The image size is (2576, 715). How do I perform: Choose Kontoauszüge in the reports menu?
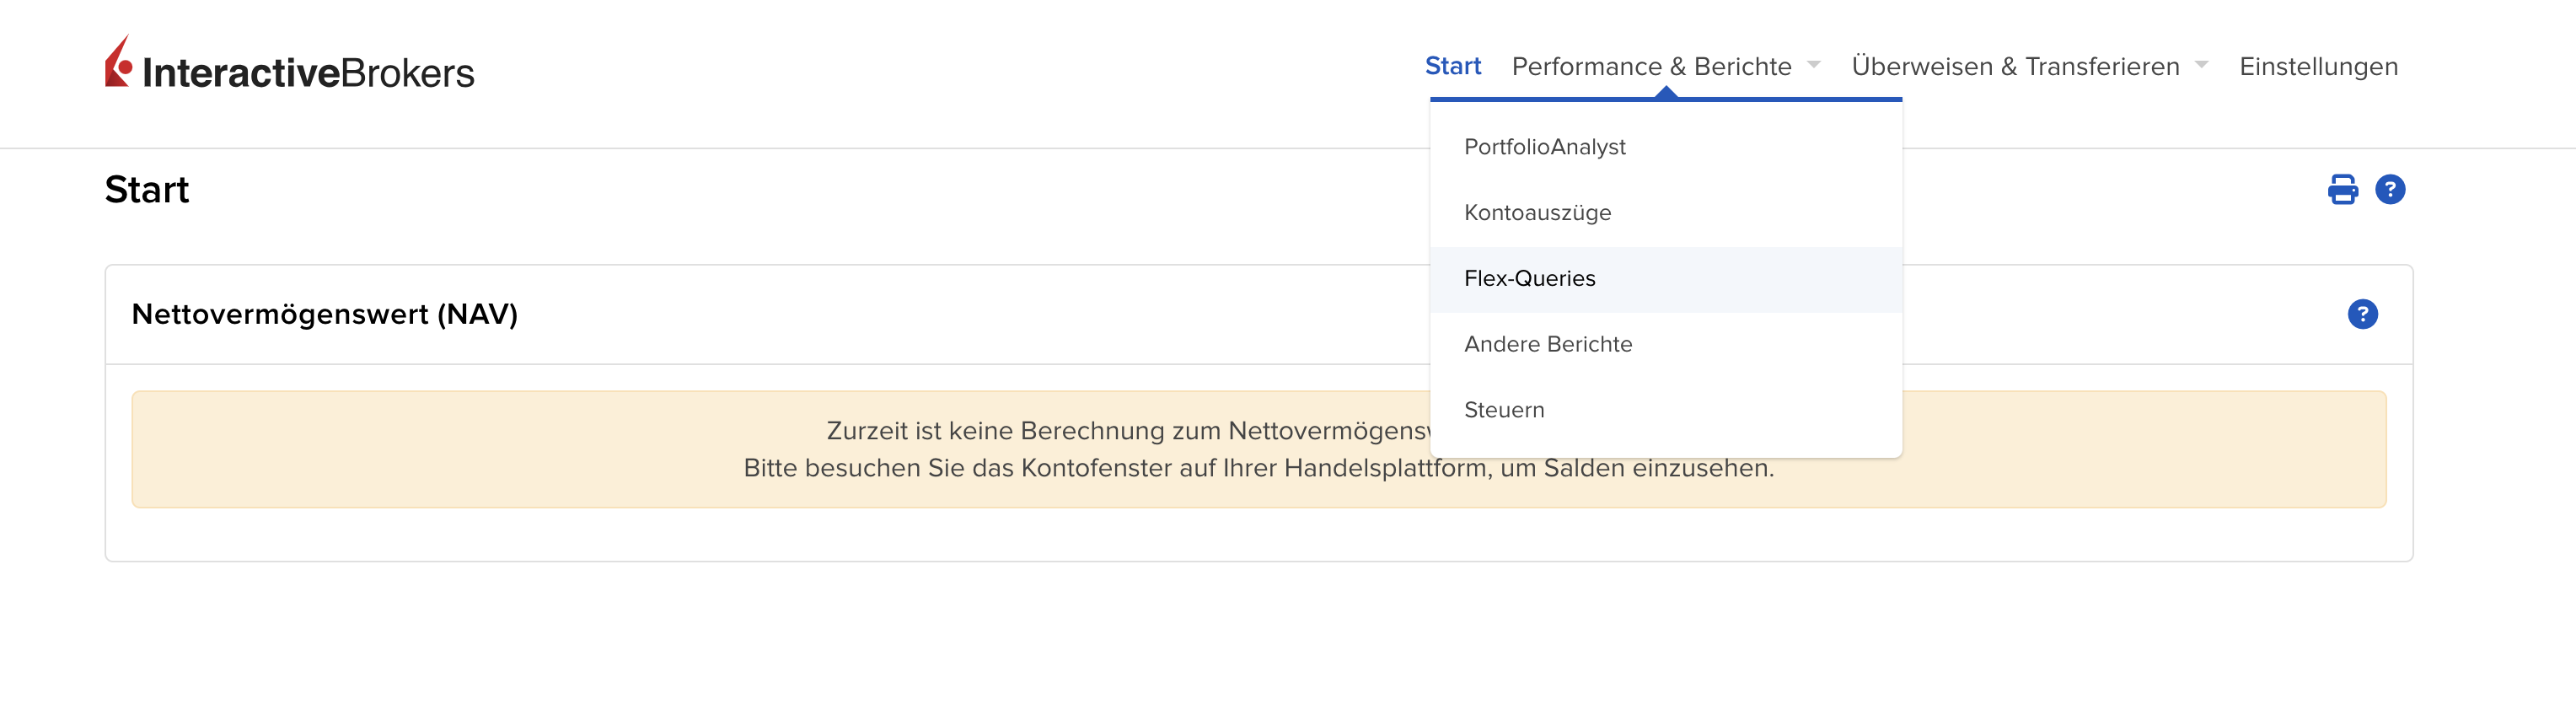[1537, 213]
